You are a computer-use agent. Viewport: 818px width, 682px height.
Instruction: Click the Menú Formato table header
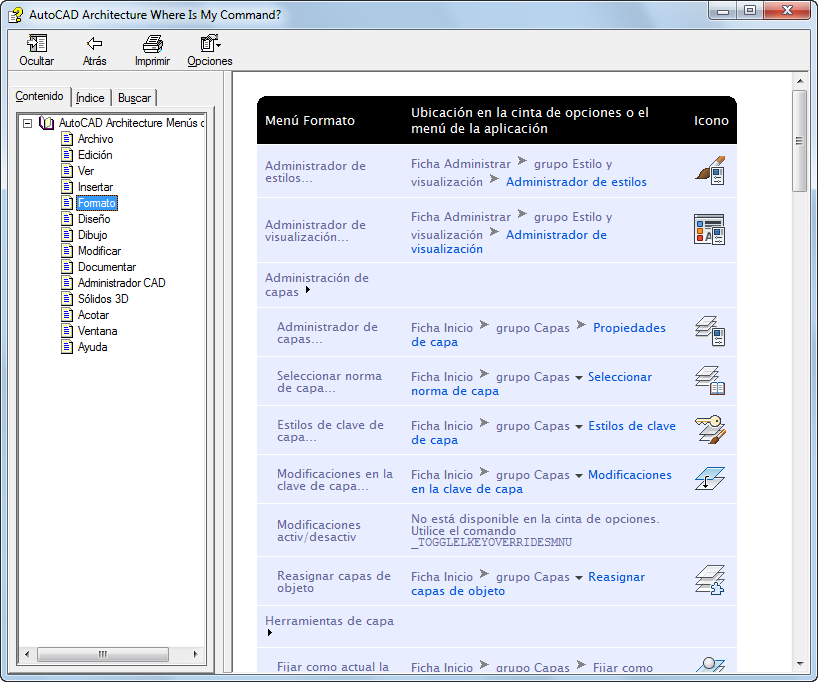pyautogui.click(x=310, y=121)
